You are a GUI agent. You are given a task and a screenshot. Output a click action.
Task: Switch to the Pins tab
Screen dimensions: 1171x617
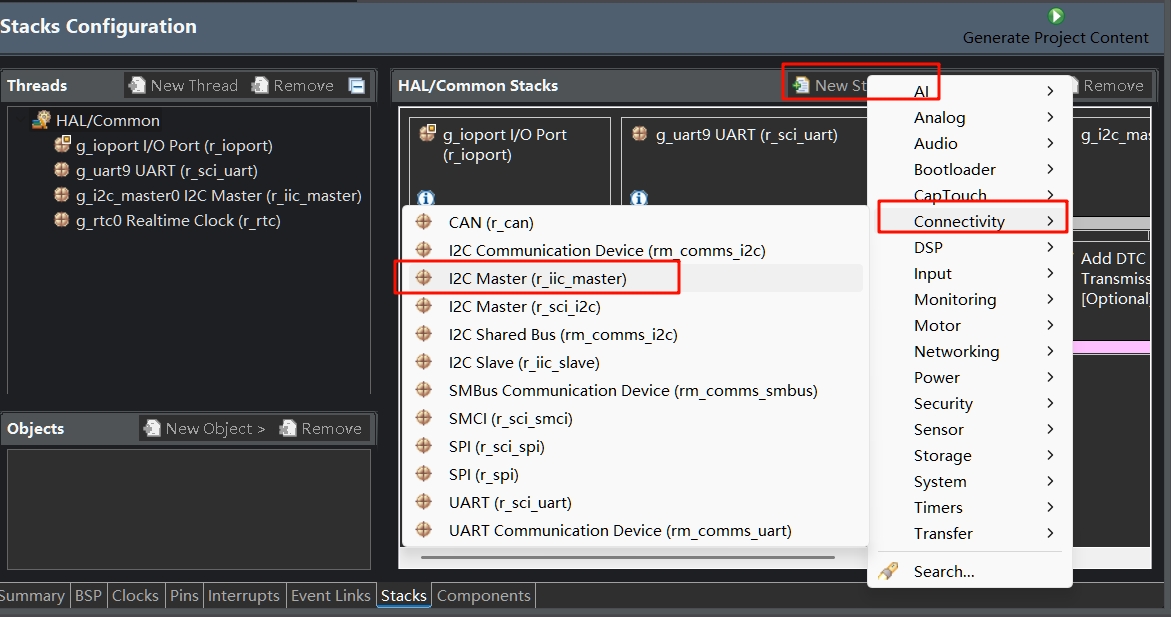[x=184, y=595]
